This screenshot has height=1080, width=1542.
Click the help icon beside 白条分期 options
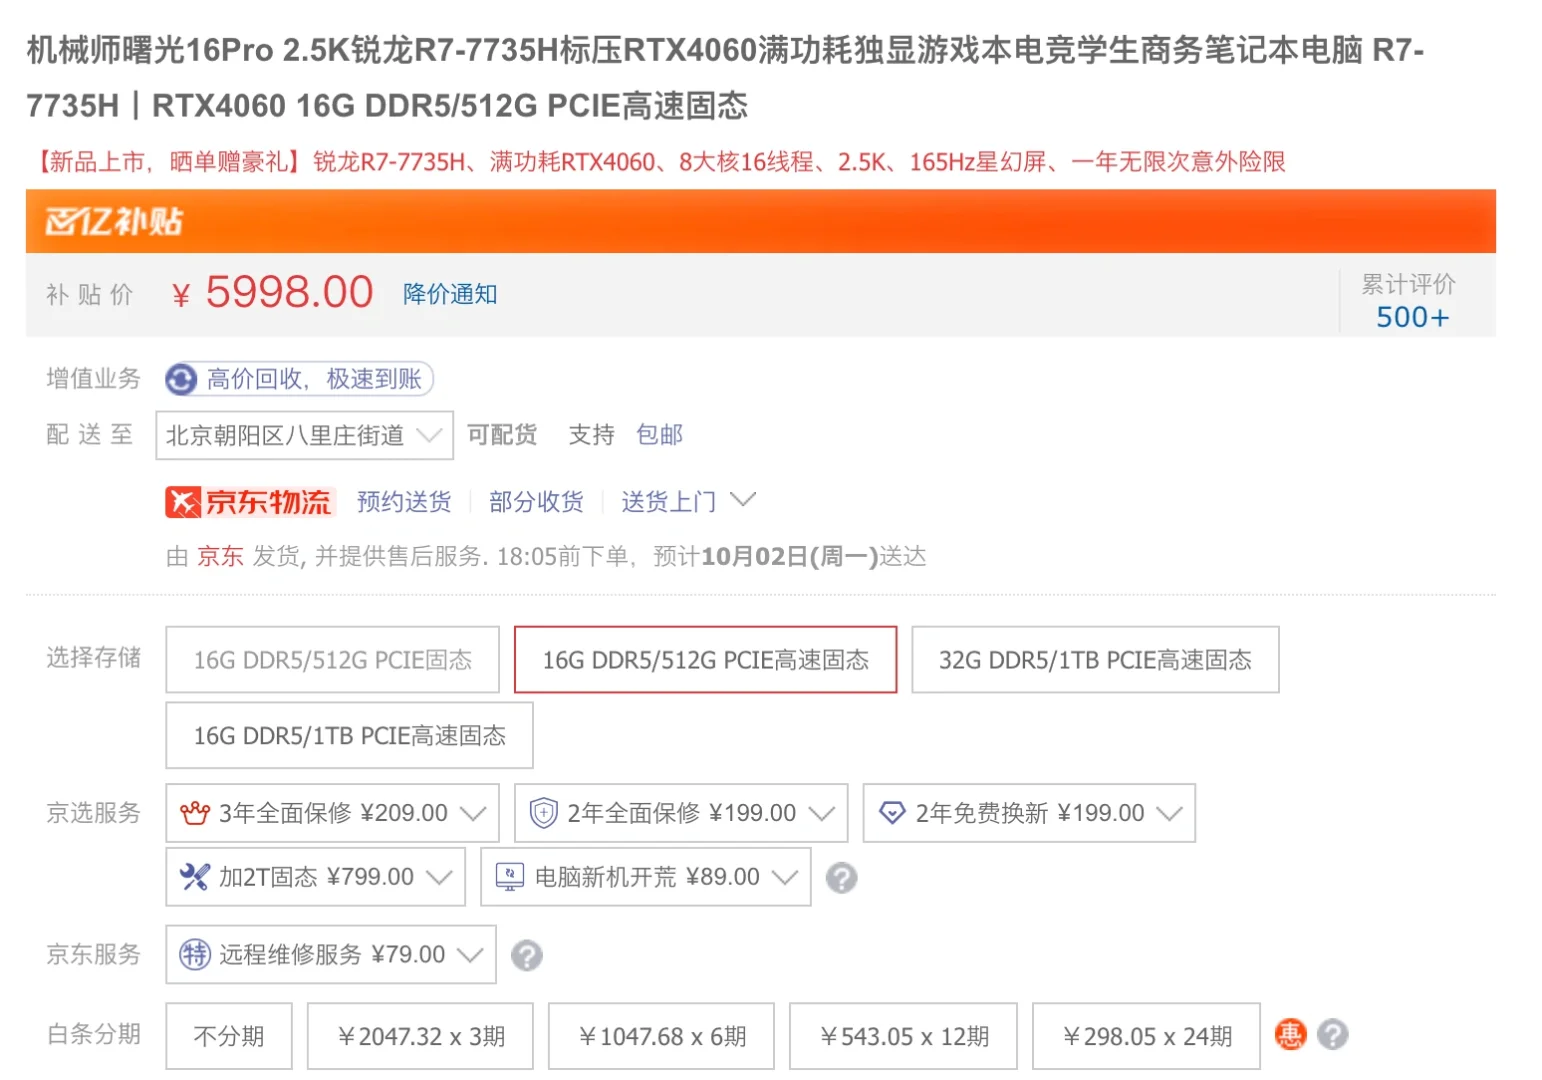[x=1332, y=1034]
